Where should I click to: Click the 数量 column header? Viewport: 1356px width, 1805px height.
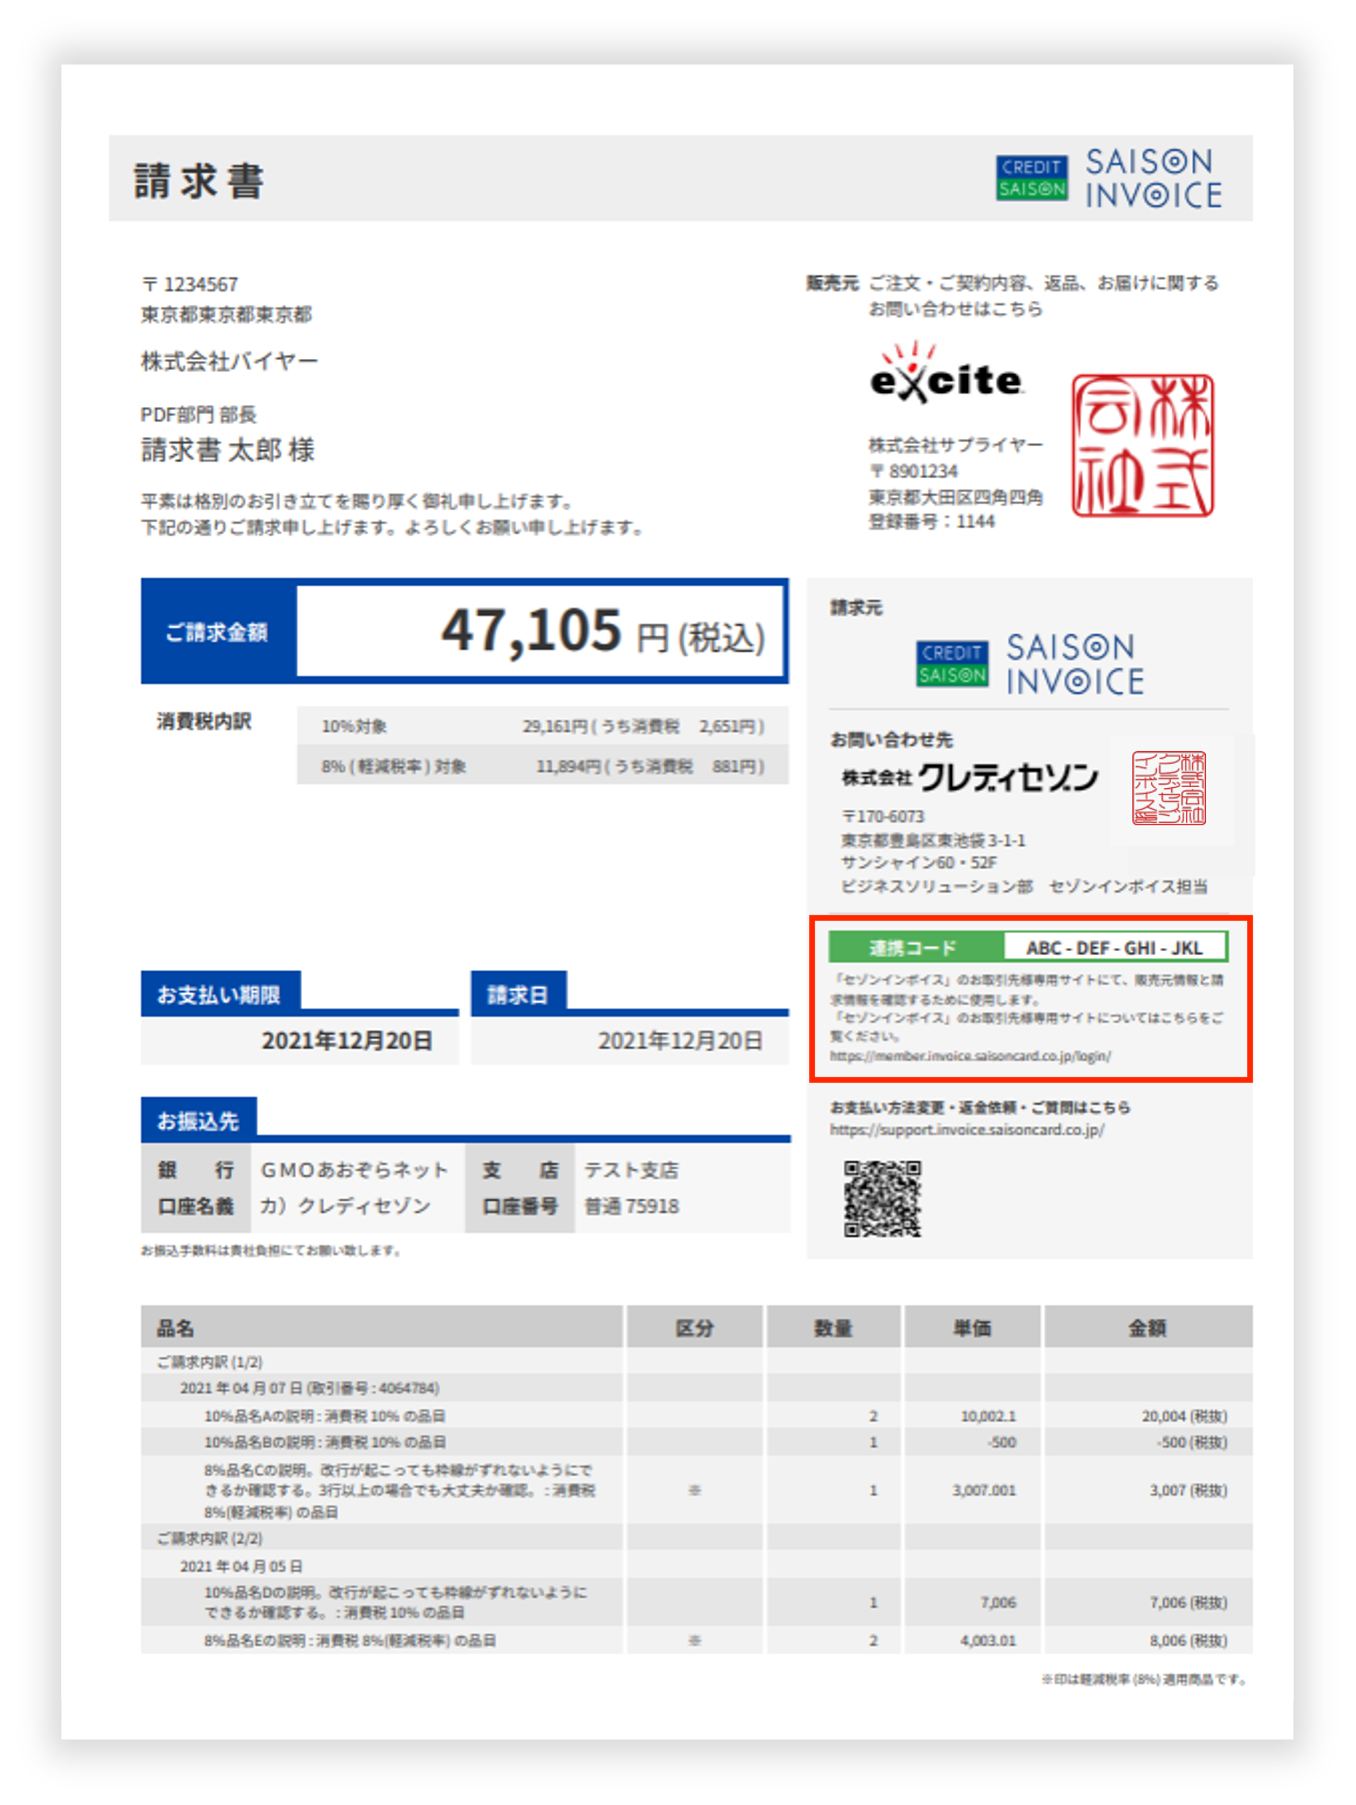click(x=833, y=1328)
